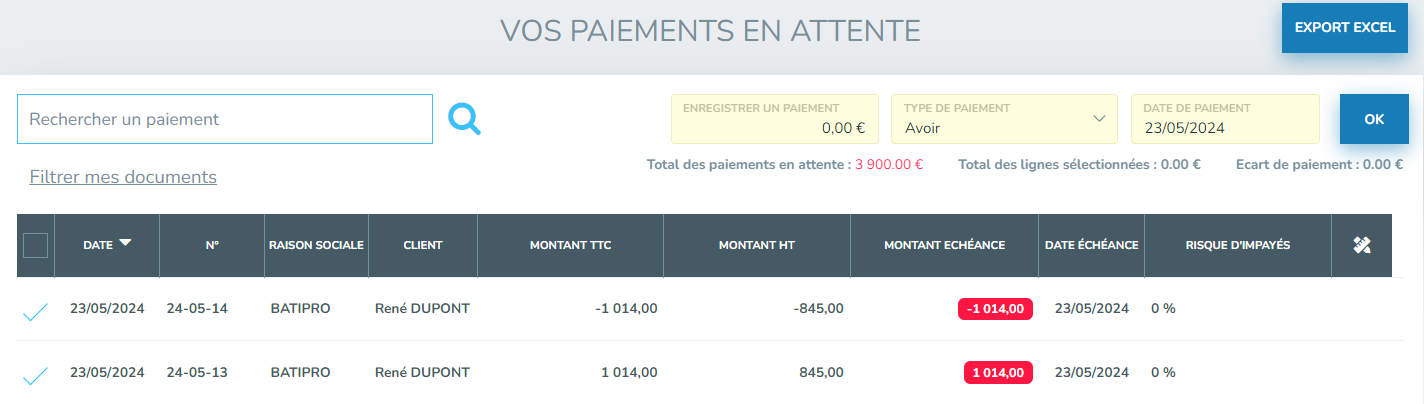The image size is (1424, 404).
Task: Toggle checkmark for invoice 24-05-13
Action: coord(35,377)
